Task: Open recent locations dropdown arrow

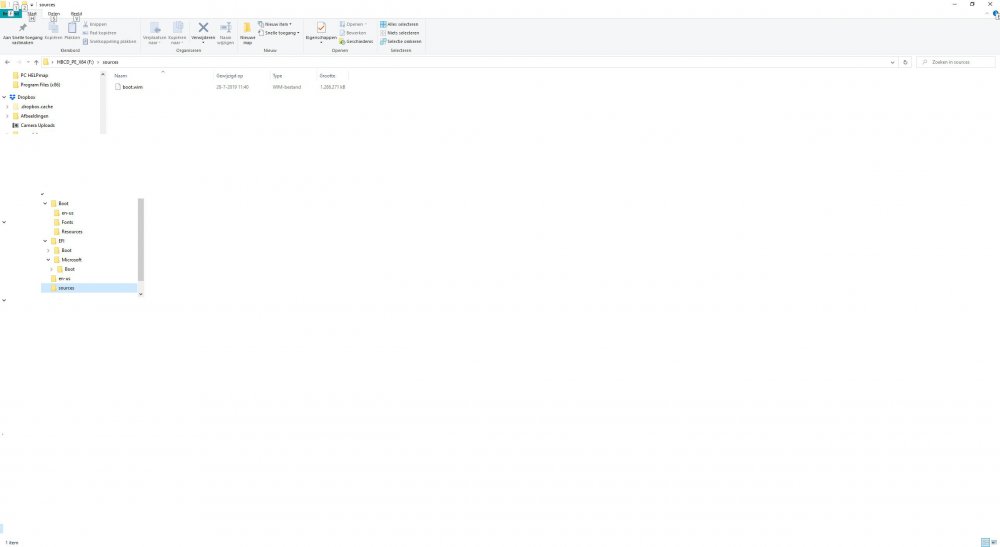Action: 28,62
